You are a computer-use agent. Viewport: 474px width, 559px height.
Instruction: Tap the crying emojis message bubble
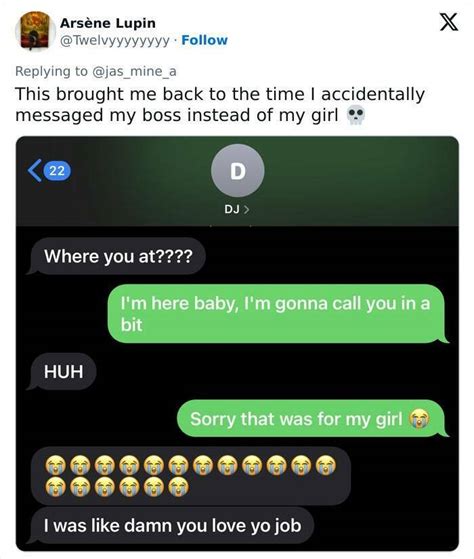191,476
